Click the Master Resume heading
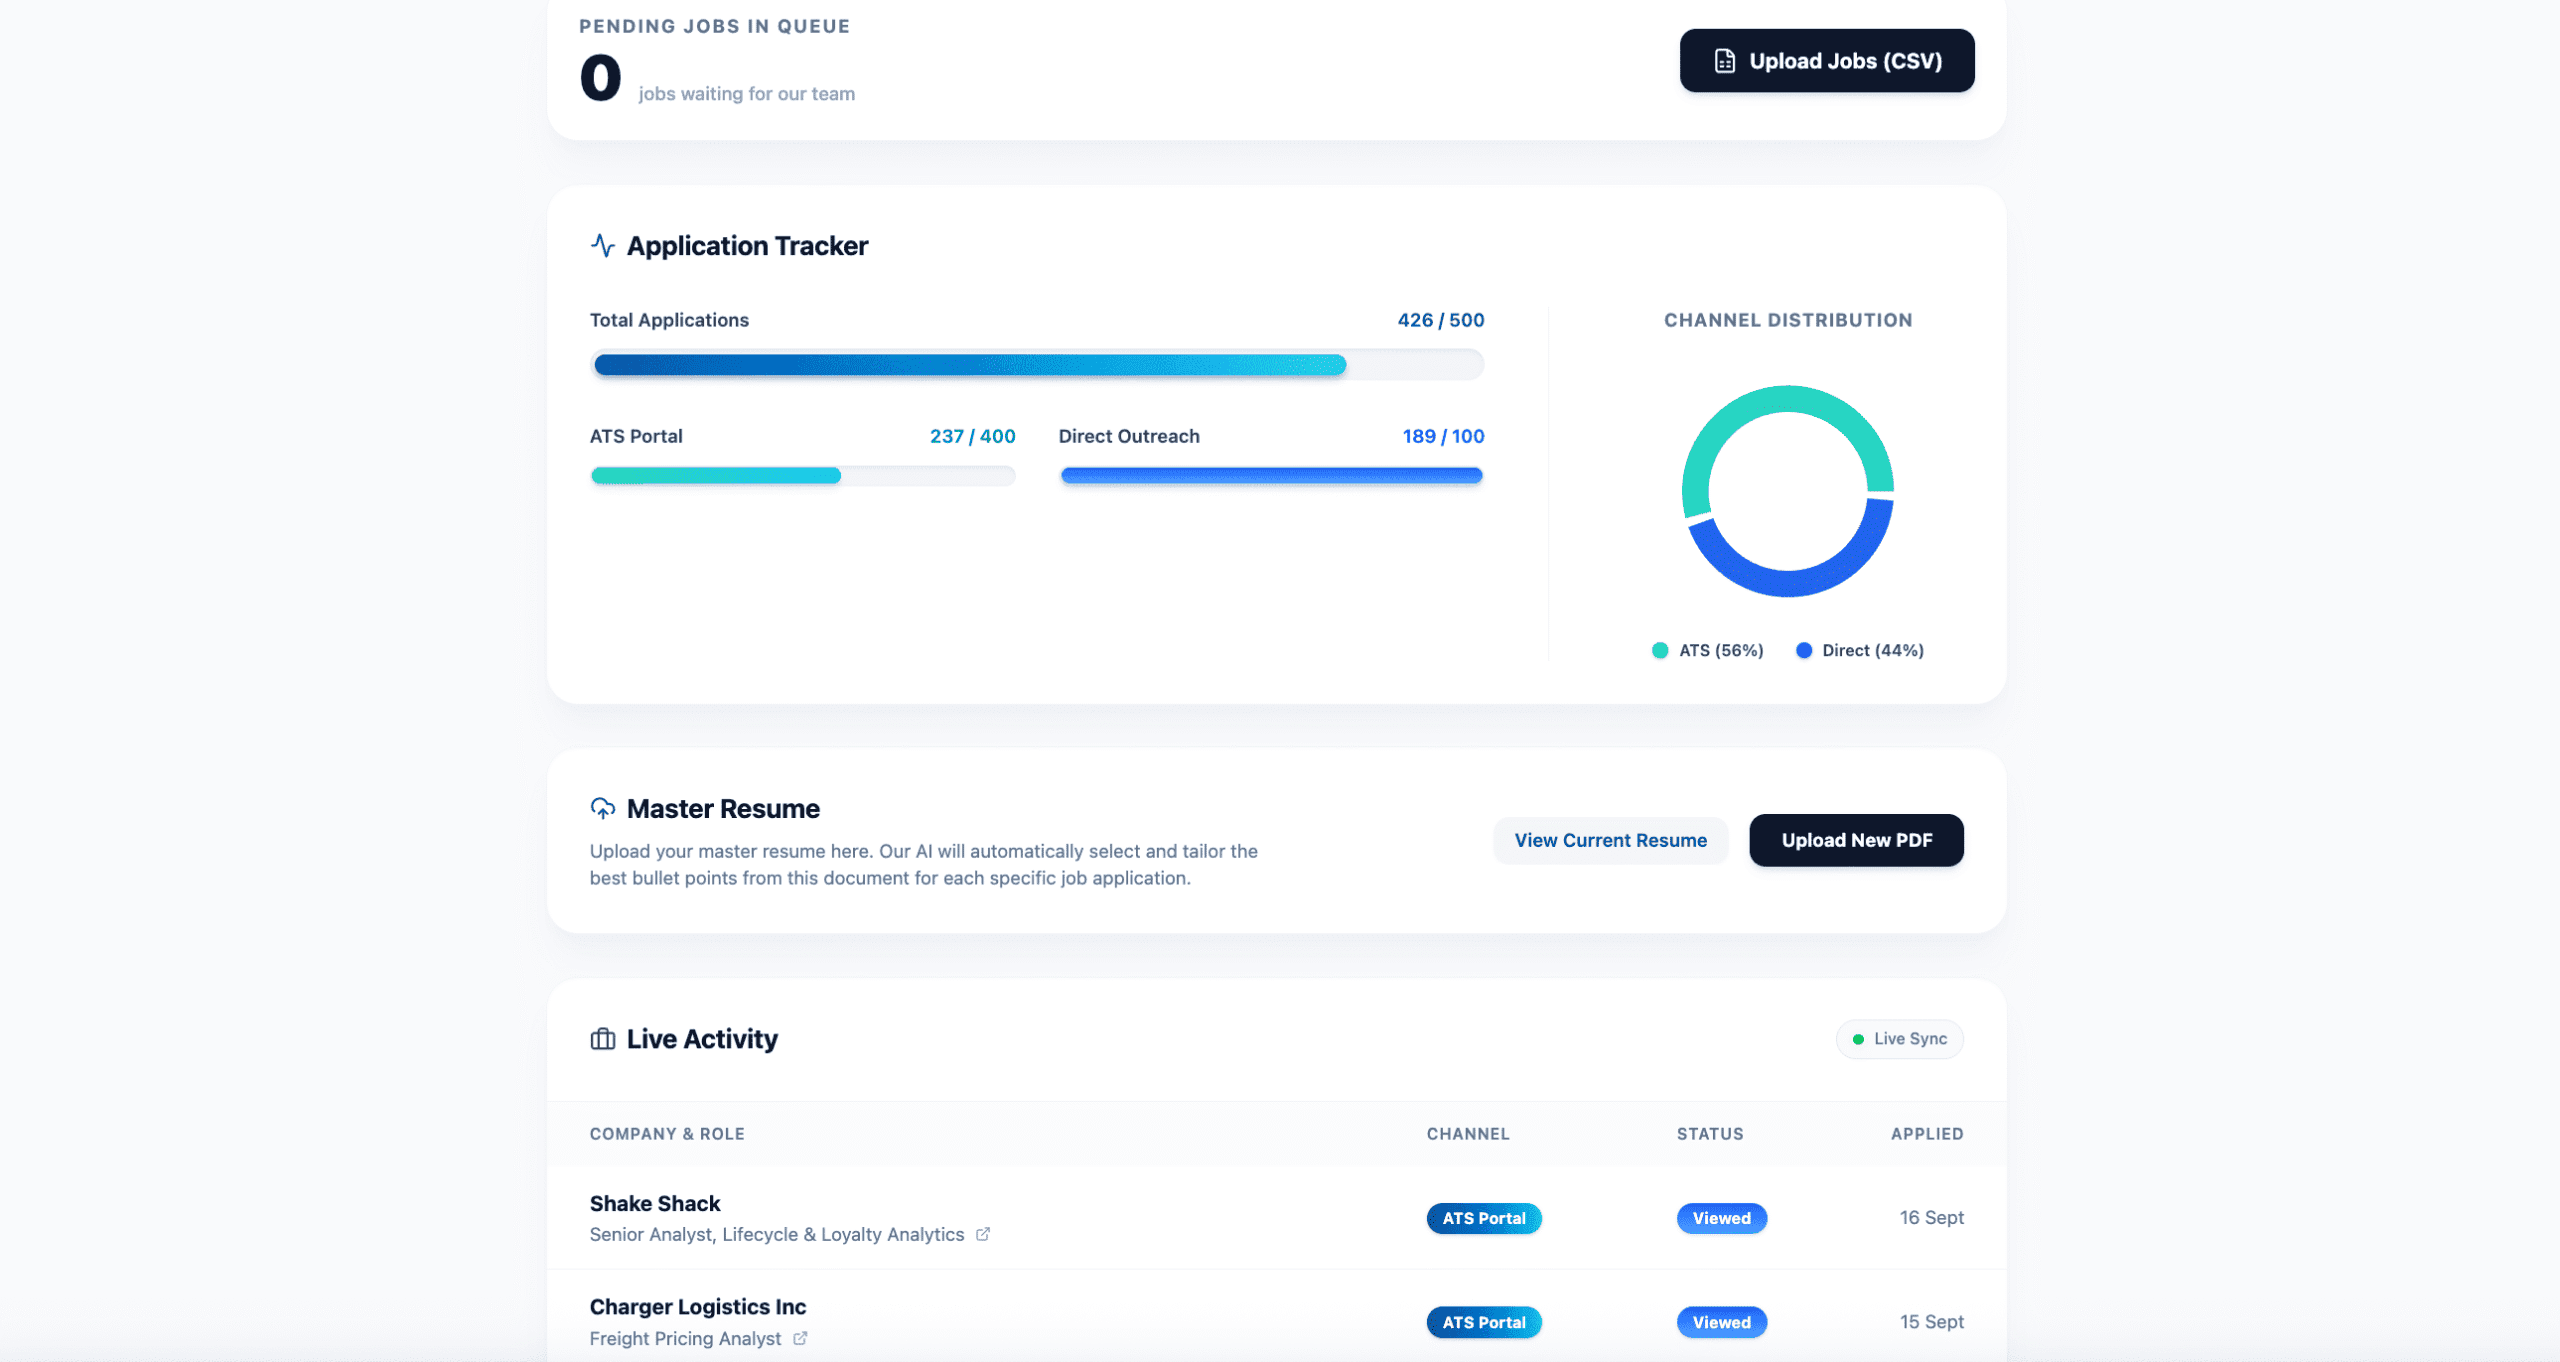This screenshot has height=1362, width=2560. point(723,809)
